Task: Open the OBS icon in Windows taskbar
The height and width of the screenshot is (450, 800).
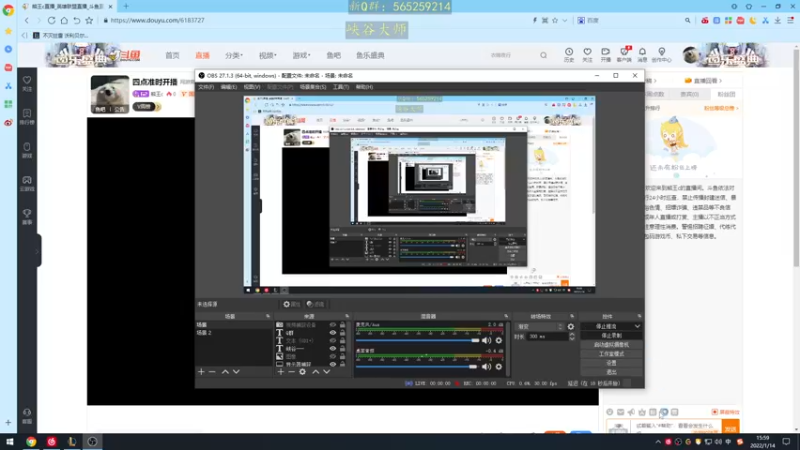Action: tap(92, 442)
